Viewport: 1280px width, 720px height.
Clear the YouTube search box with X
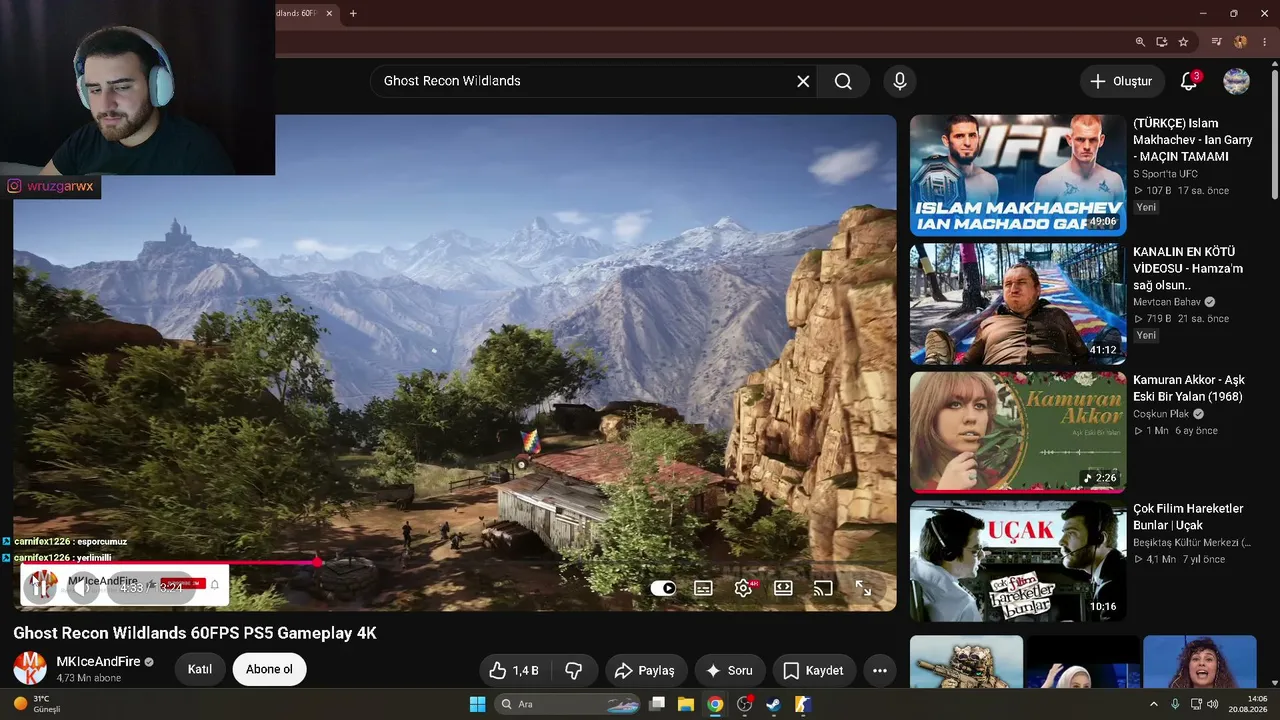[803, 81]
